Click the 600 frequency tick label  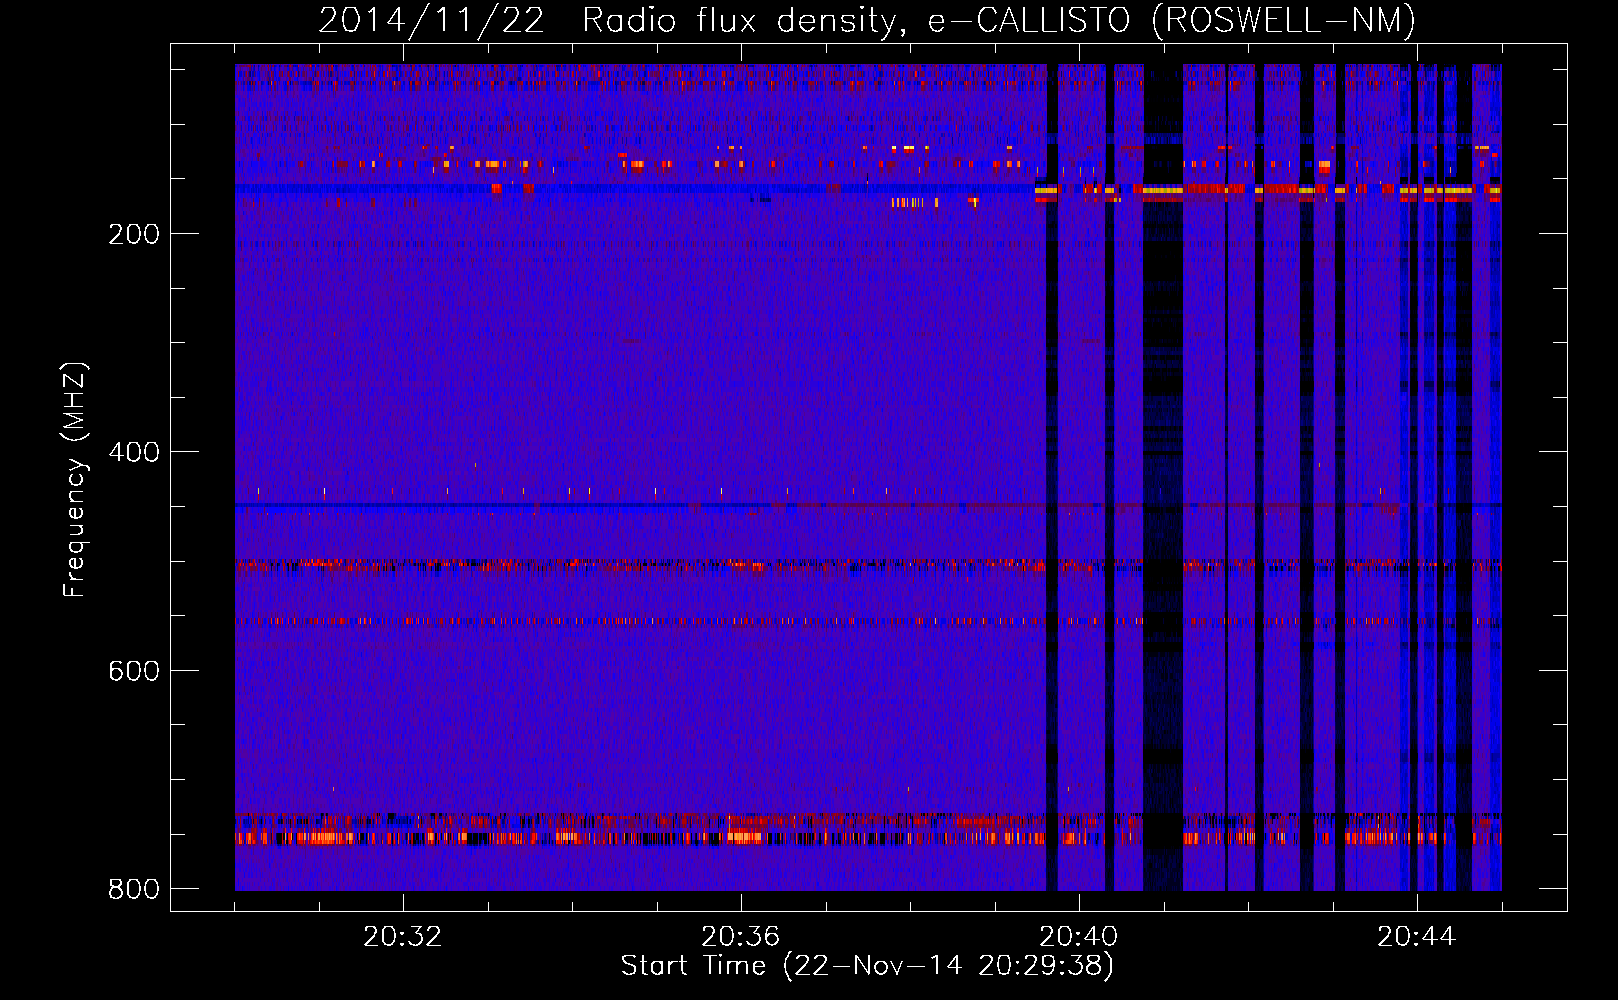pos(134,671)
